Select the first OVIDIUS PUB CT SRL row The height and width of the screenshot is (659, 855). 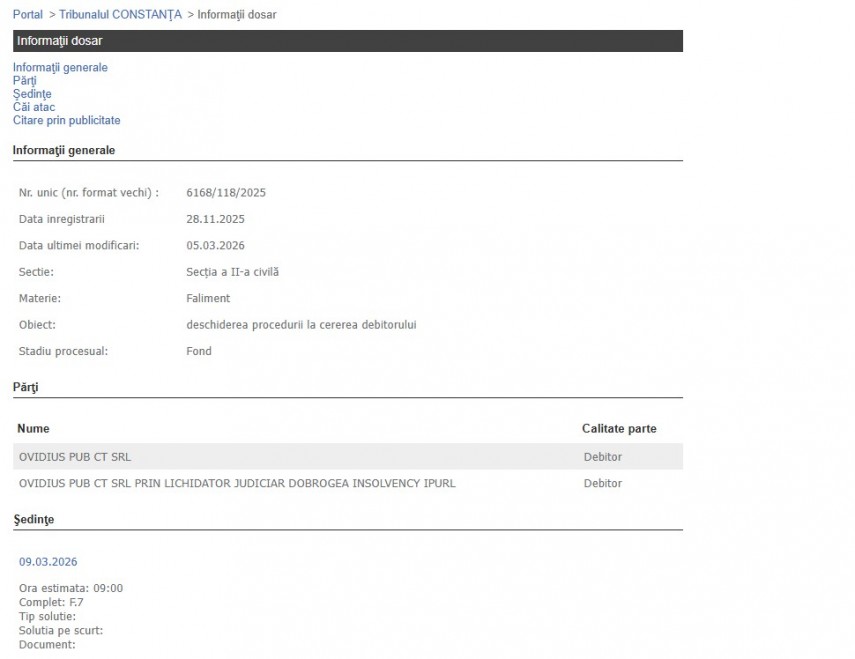75,457
